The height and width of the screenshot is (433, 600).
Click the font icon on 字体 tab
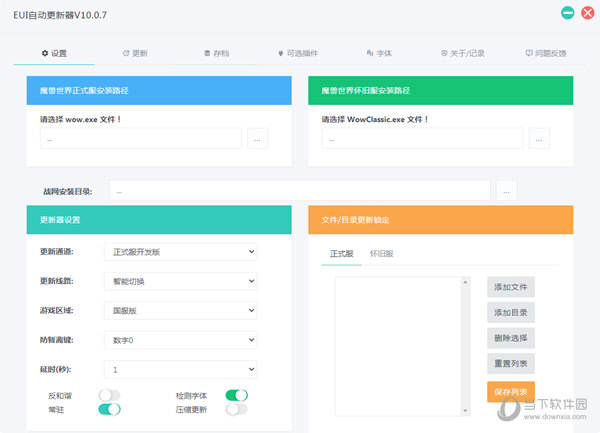[370, 53]
